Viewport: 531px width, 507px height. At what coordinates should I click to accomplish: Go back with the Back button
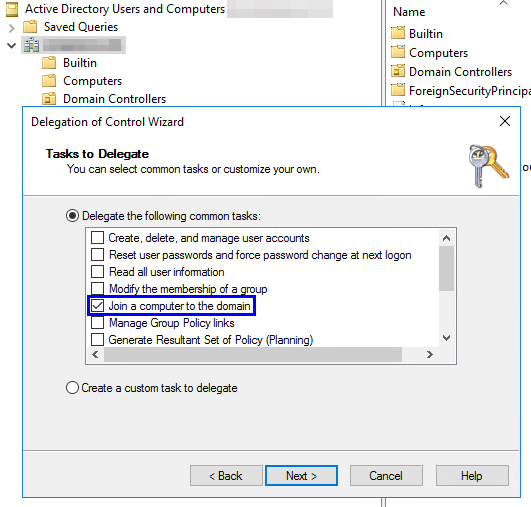(226, 476)
